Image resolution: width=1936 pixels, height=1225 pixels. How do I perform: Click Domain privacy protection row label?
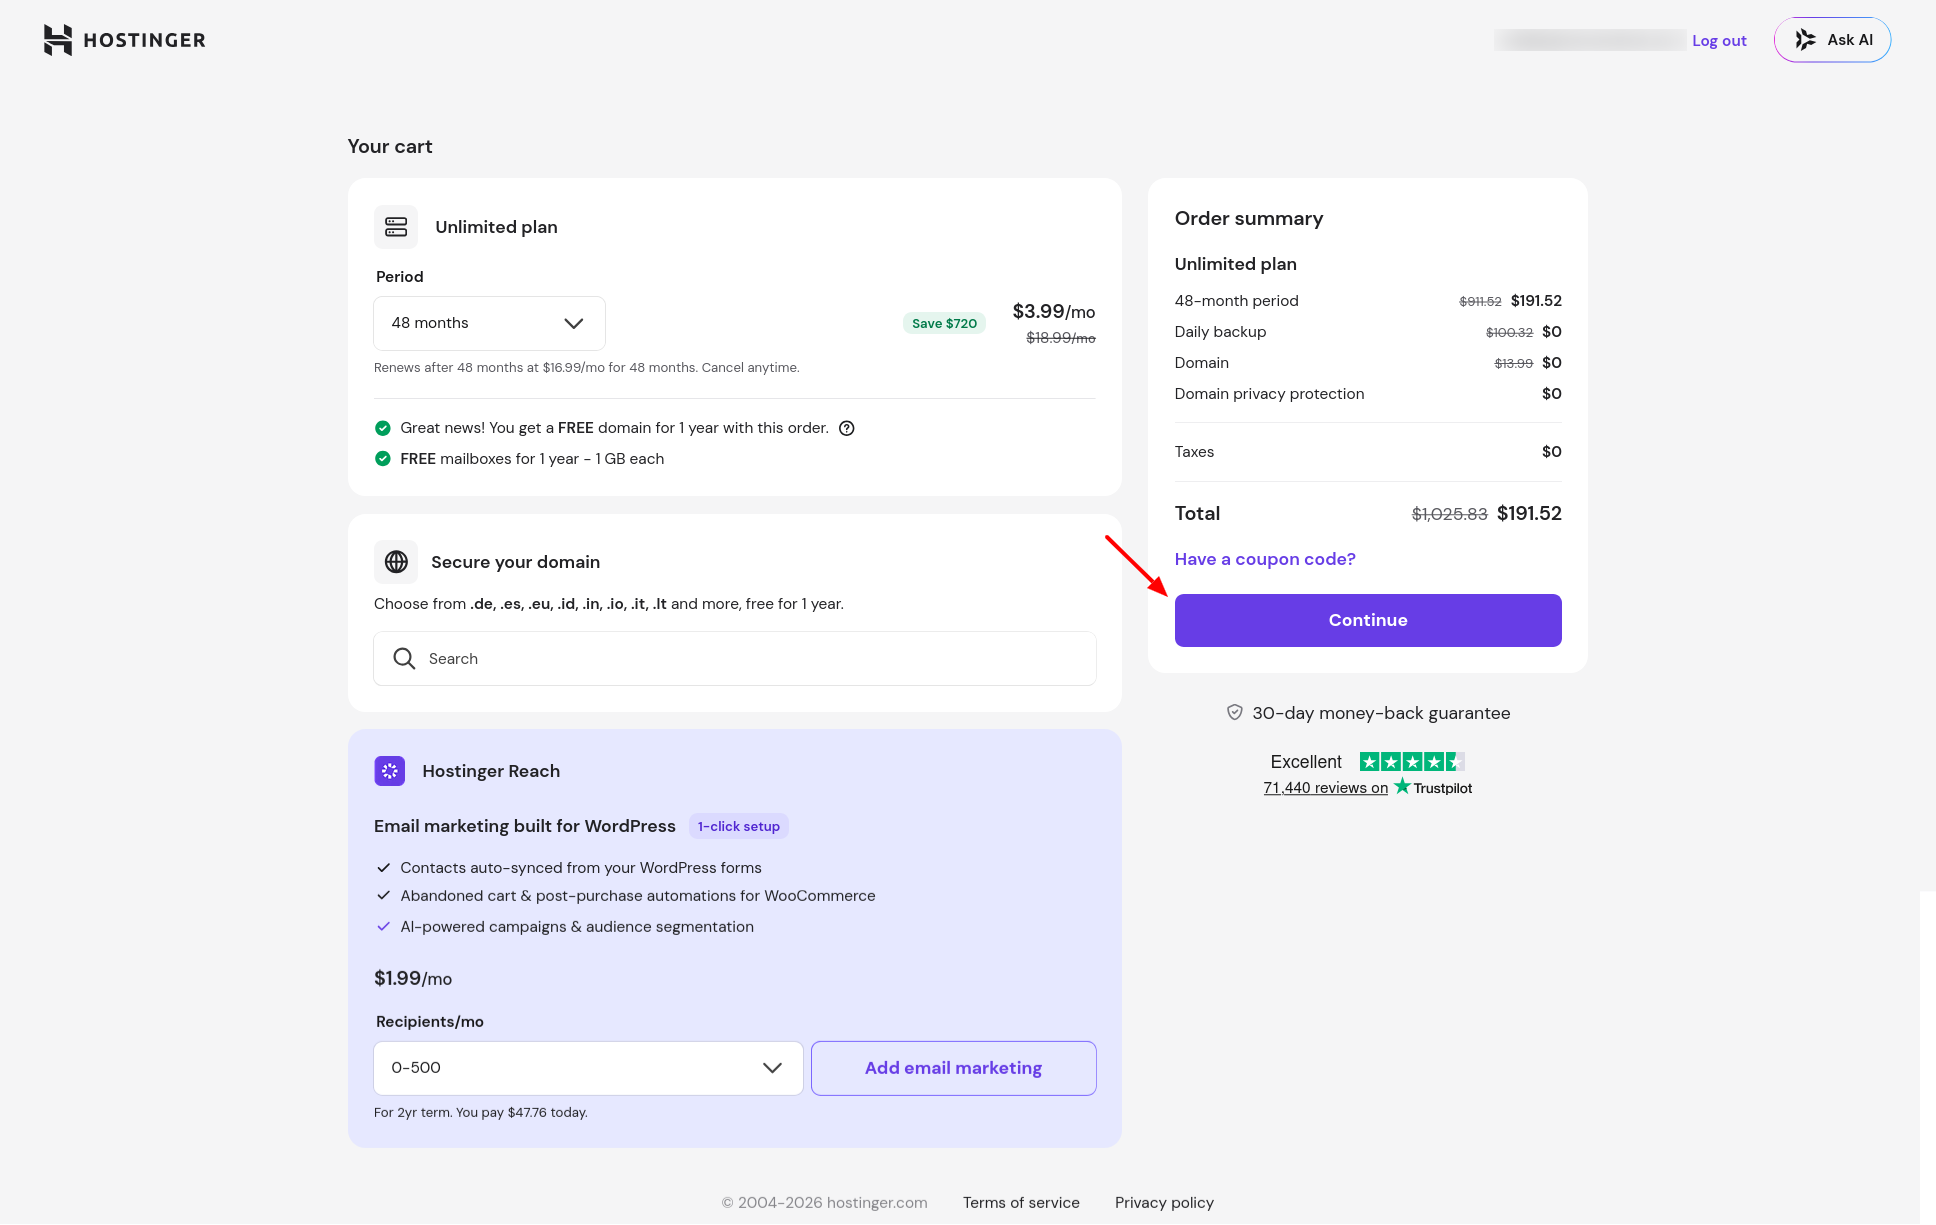point(1270,394)
